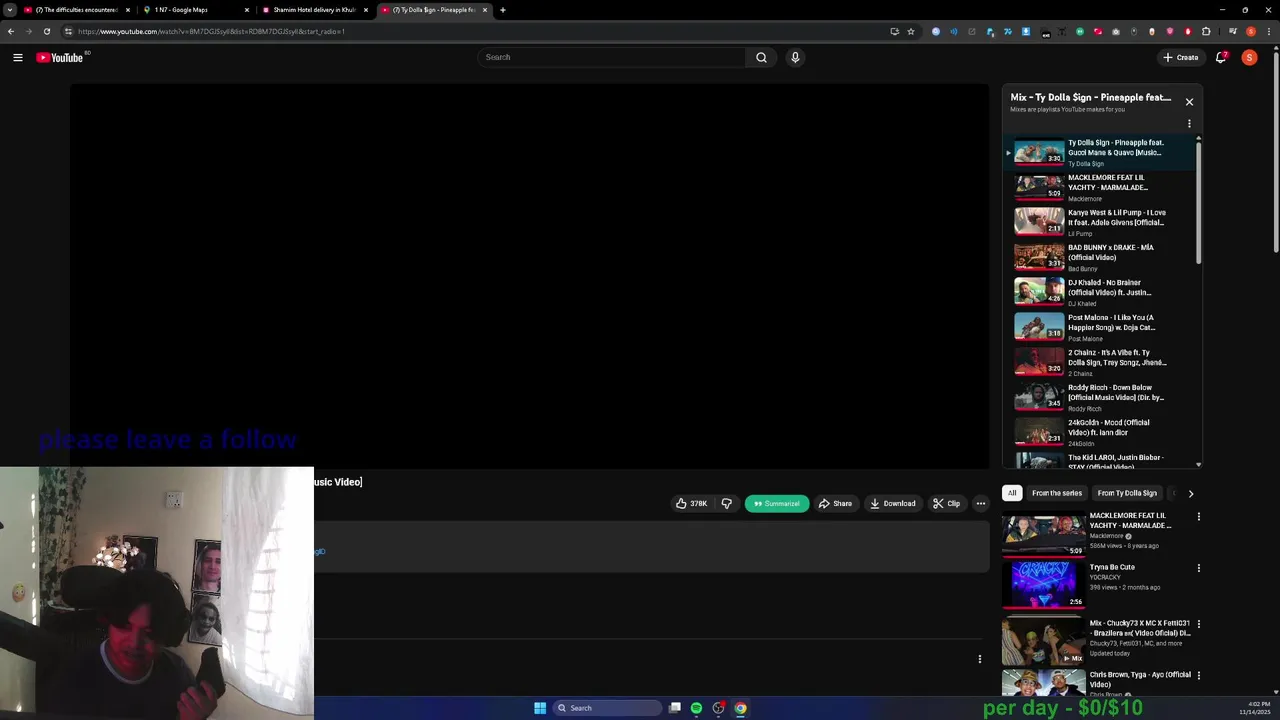Open options for MACKLEMORE MARMALADE recommendation
The image size is (1280, 720).
point(1198,517)
